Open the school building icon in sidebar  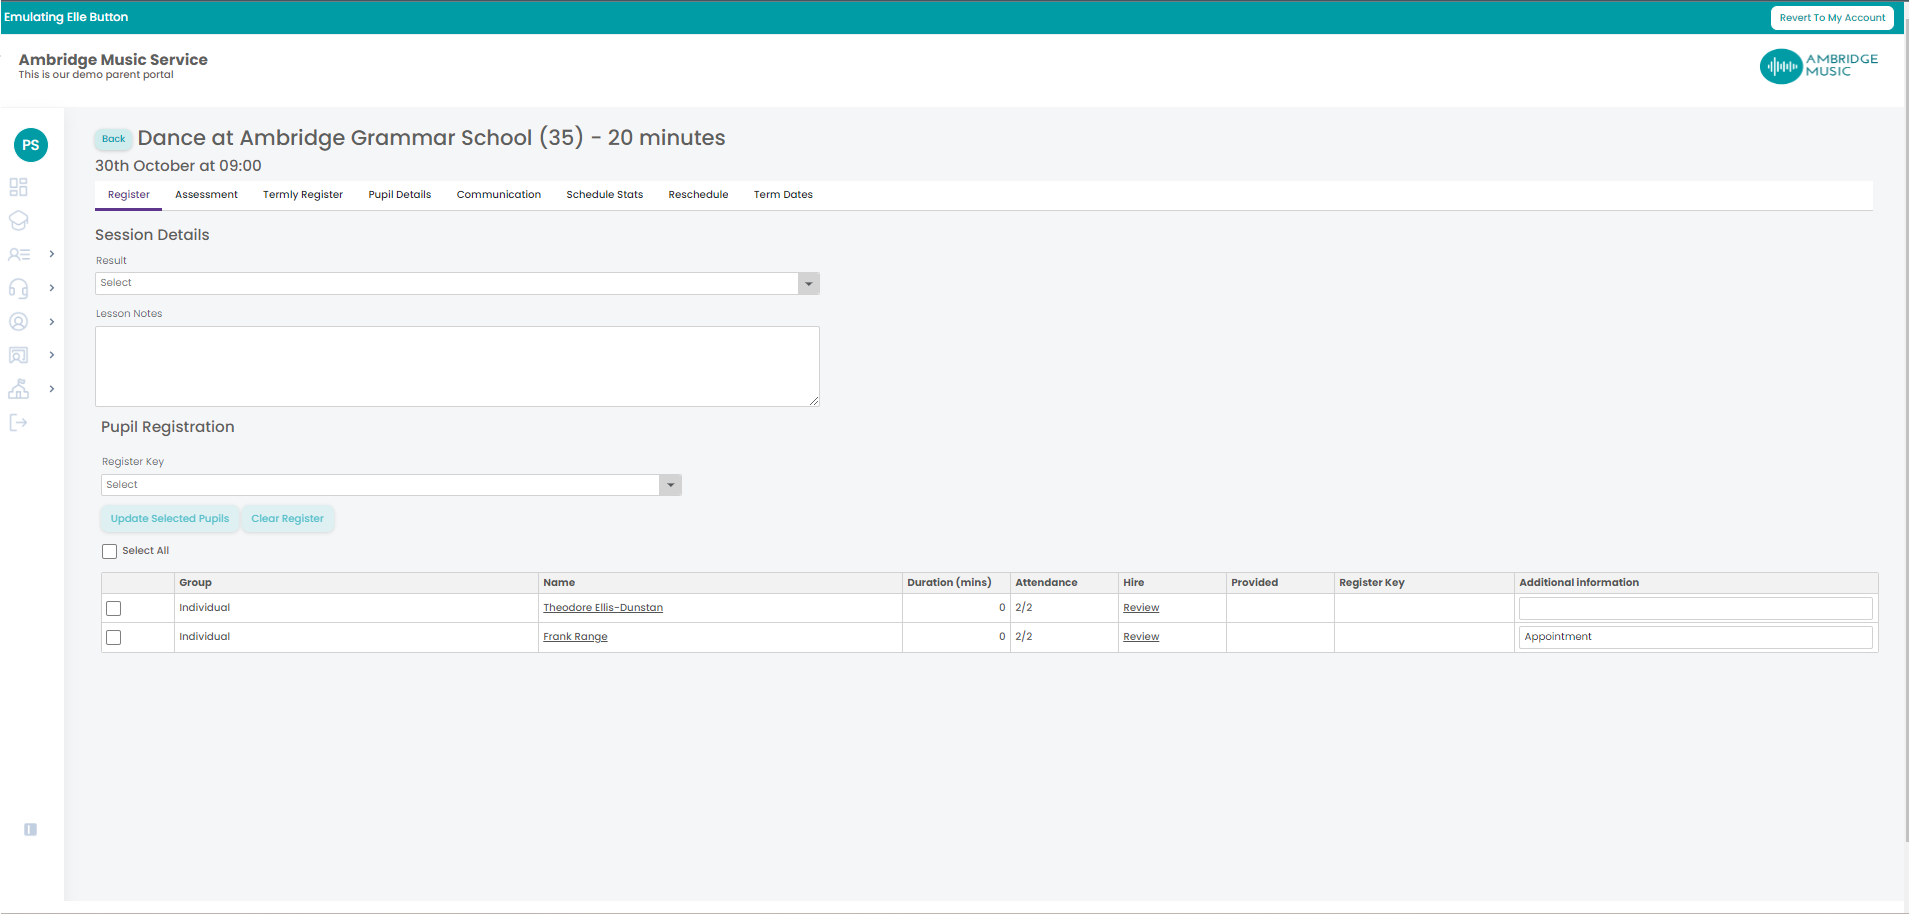click(18, 389)
